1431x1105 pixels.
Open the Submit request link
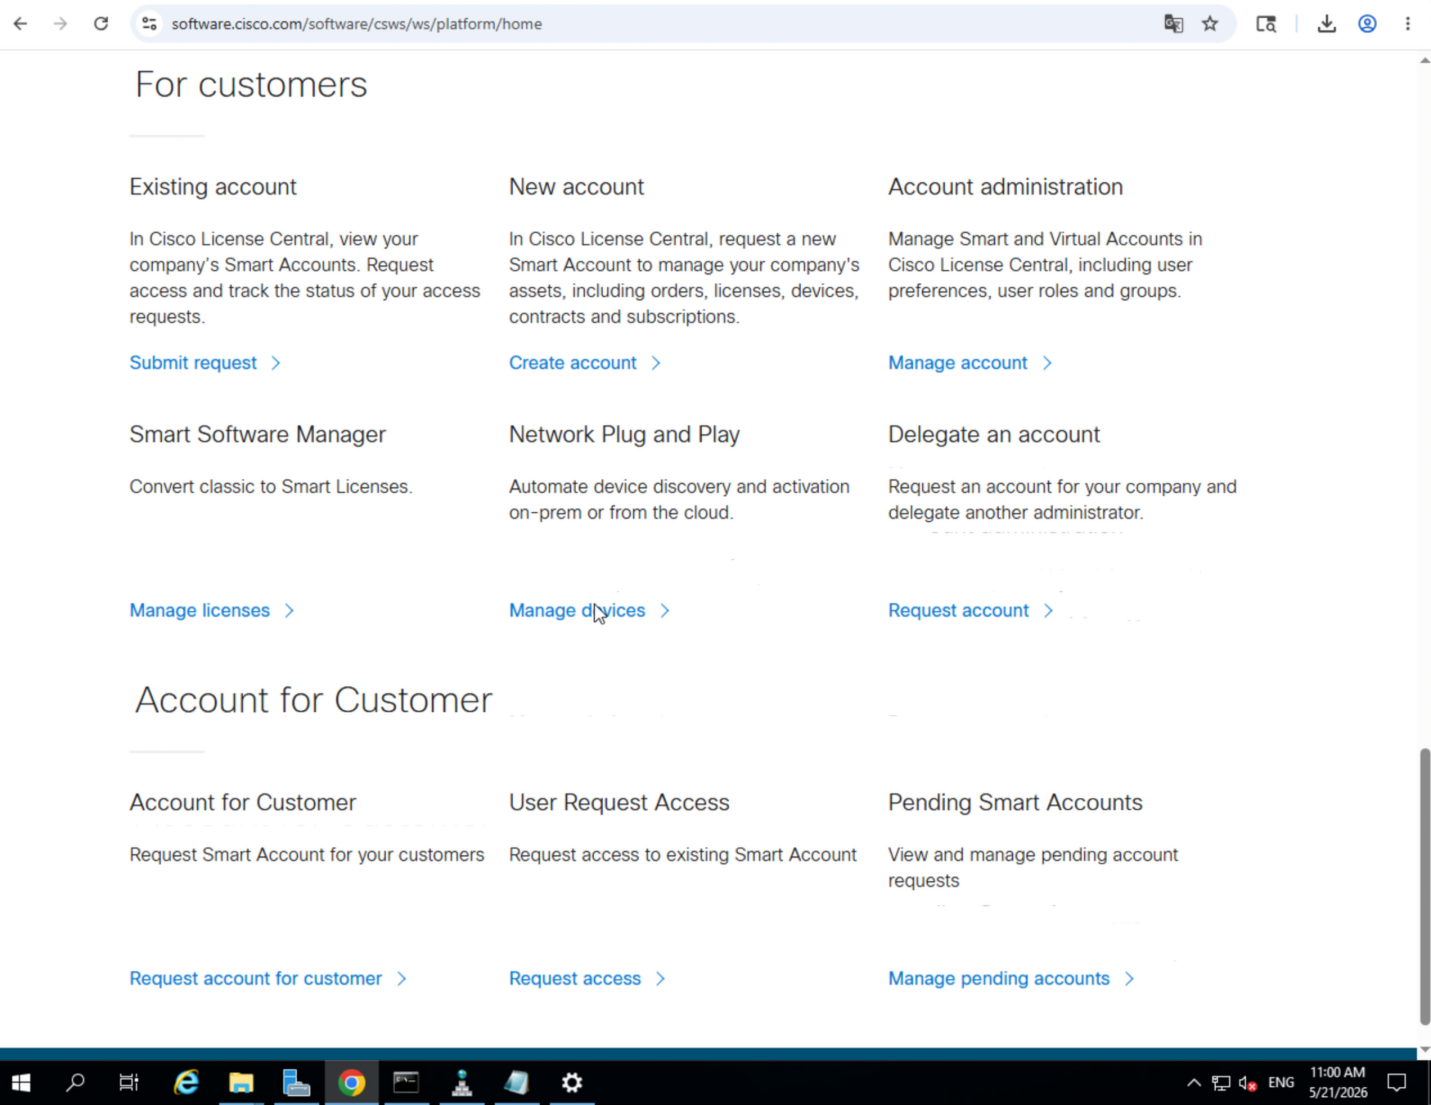[193, 363]
